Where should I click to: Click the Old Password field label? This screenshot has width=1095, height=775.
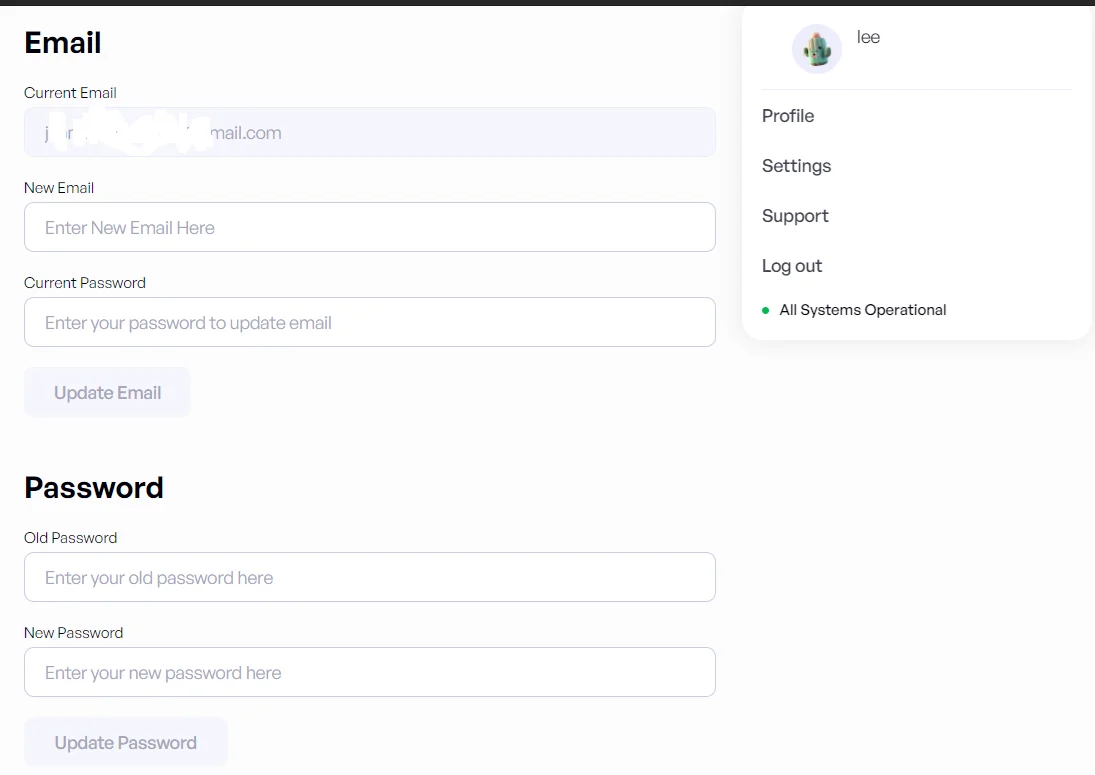[x=71, y=538]
